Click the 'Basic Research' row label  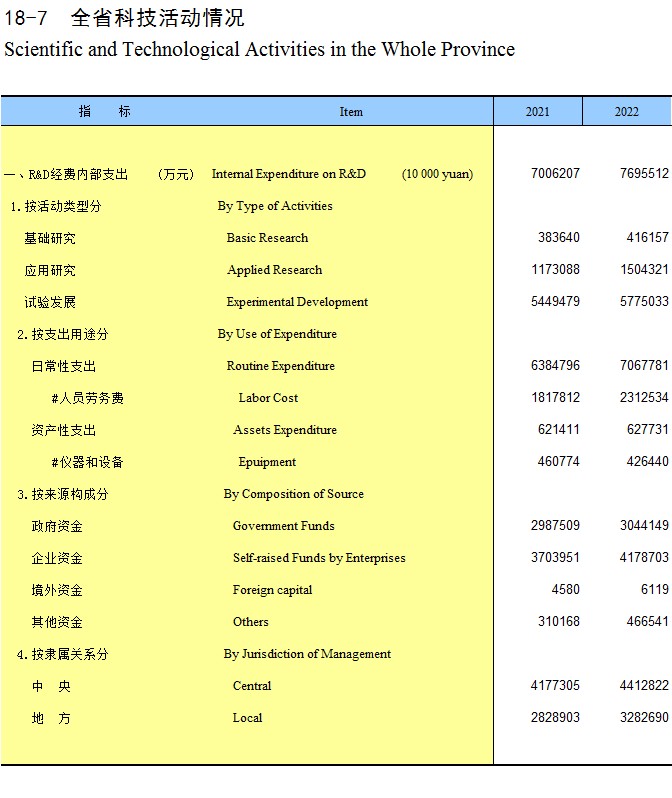[x=267, y=238]
